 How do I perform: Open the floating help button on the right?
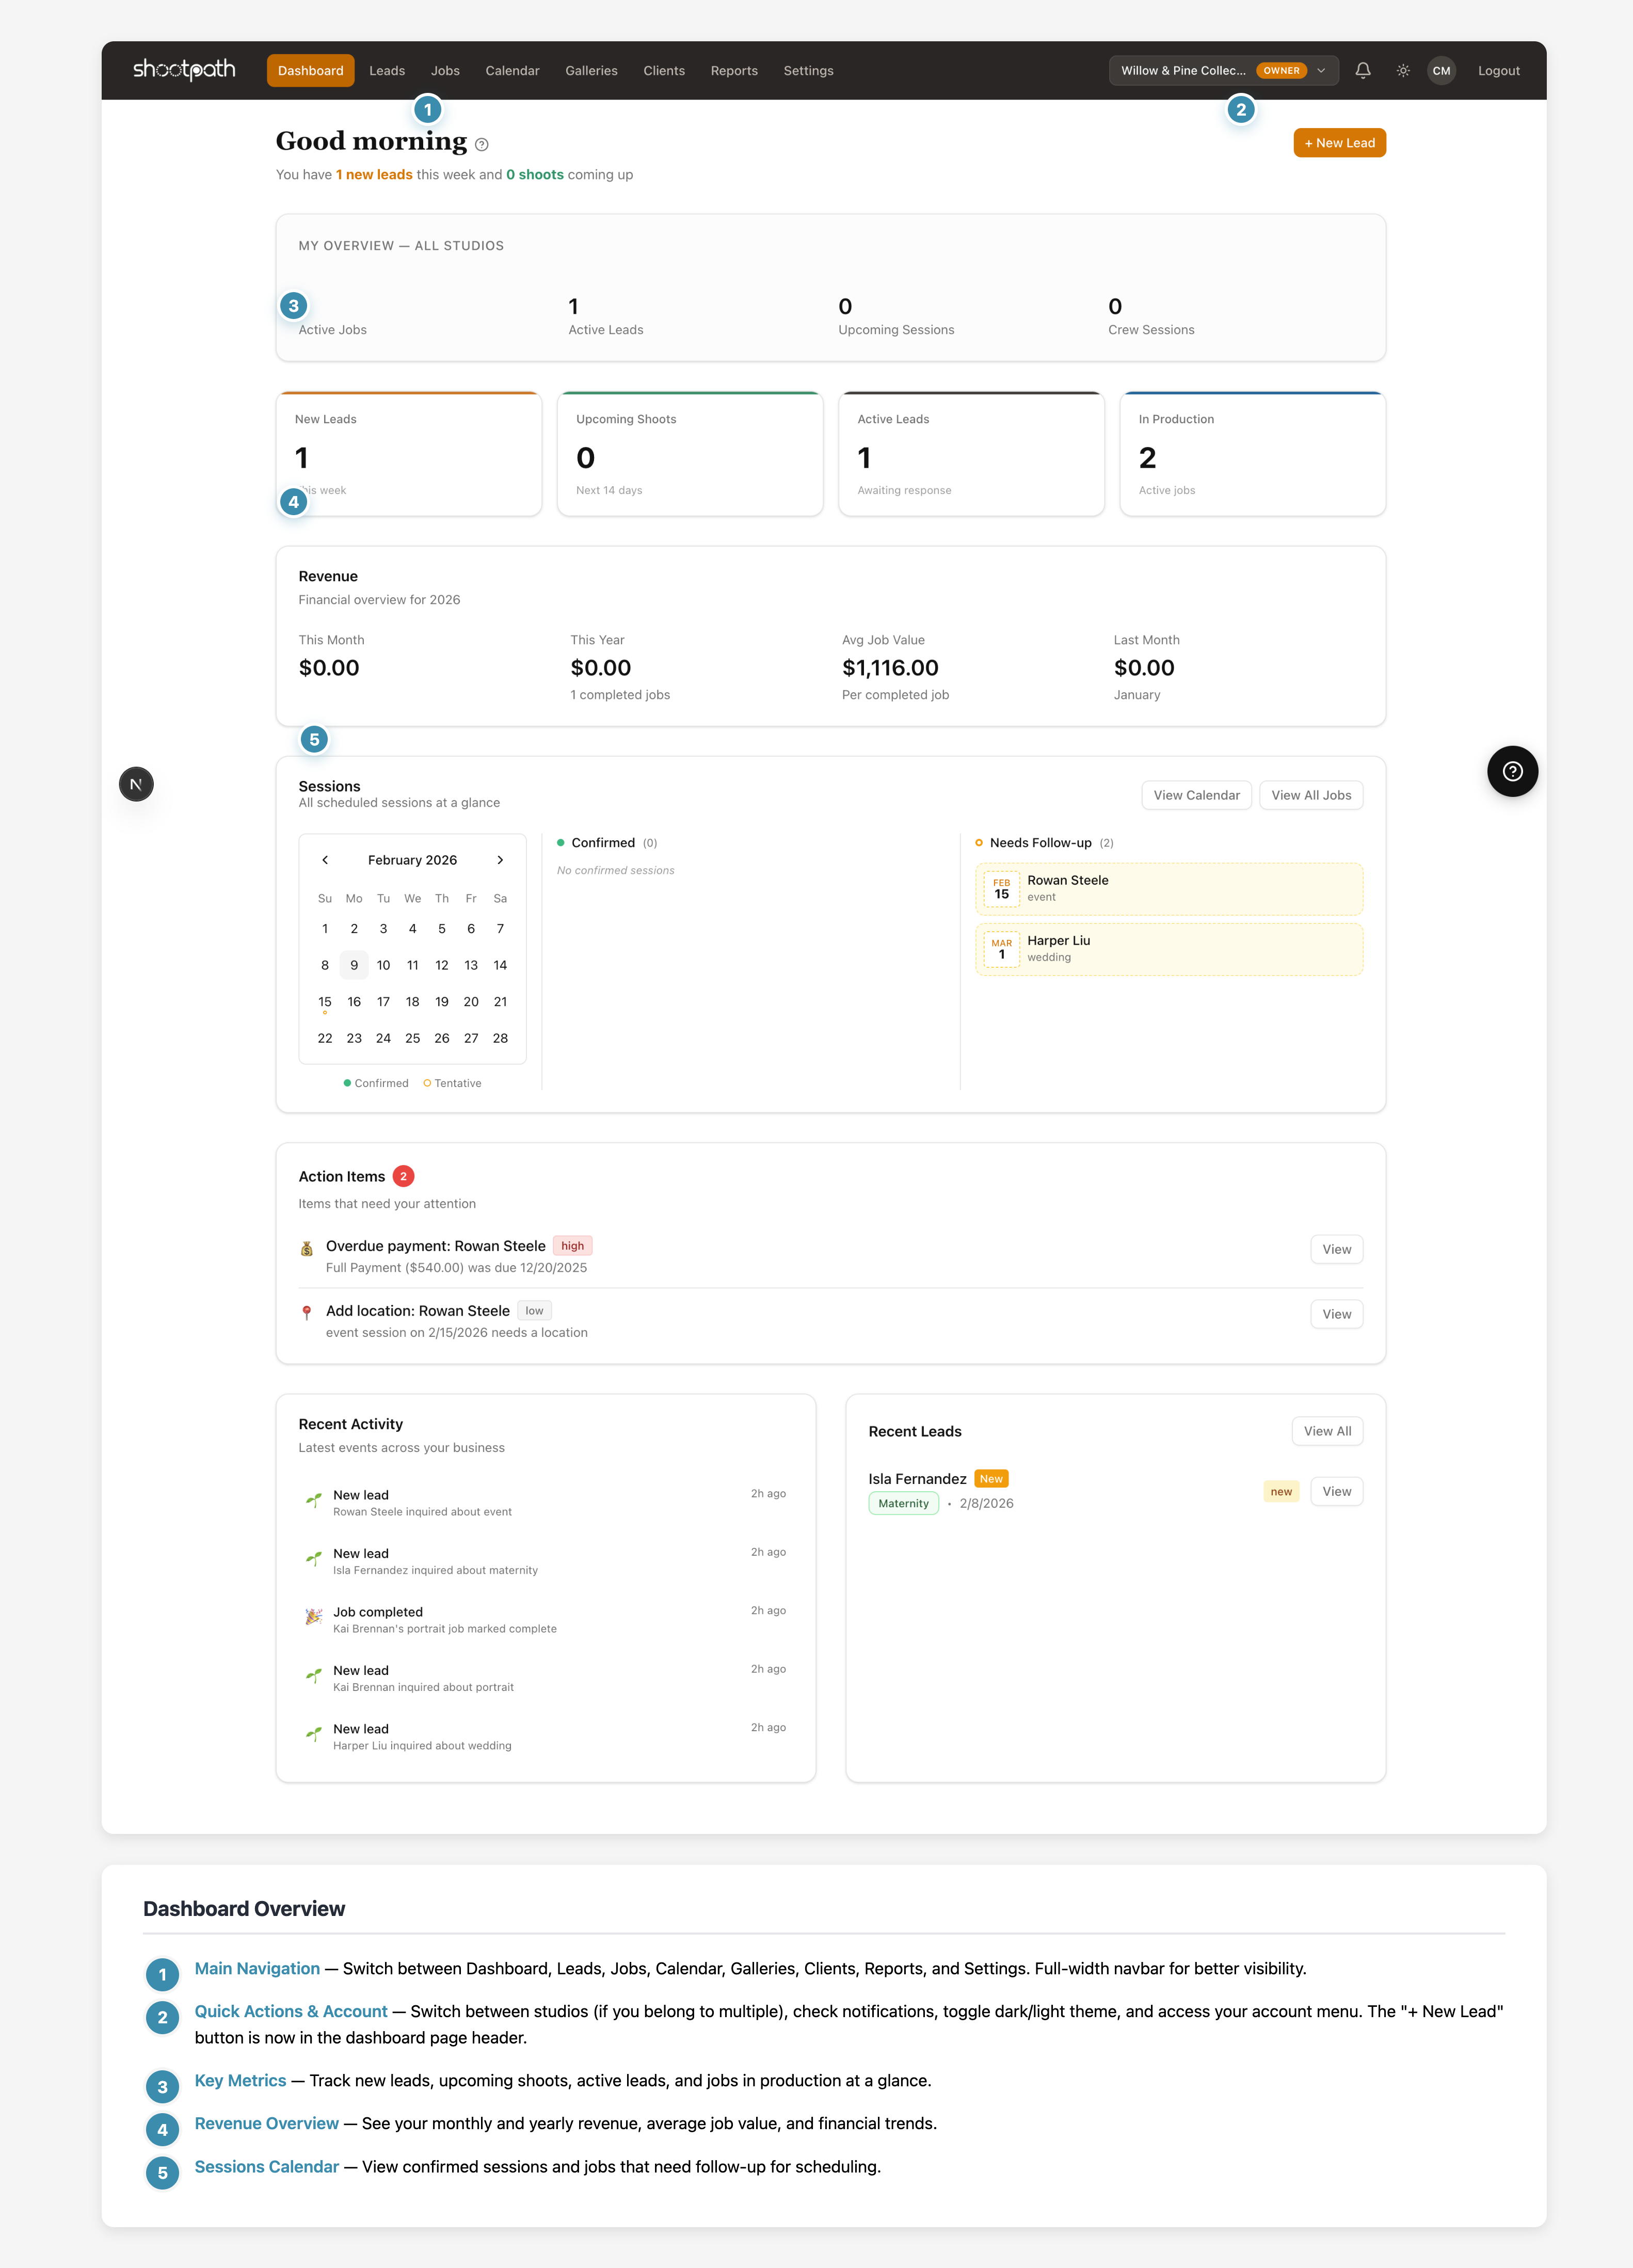pos(1512,771)
